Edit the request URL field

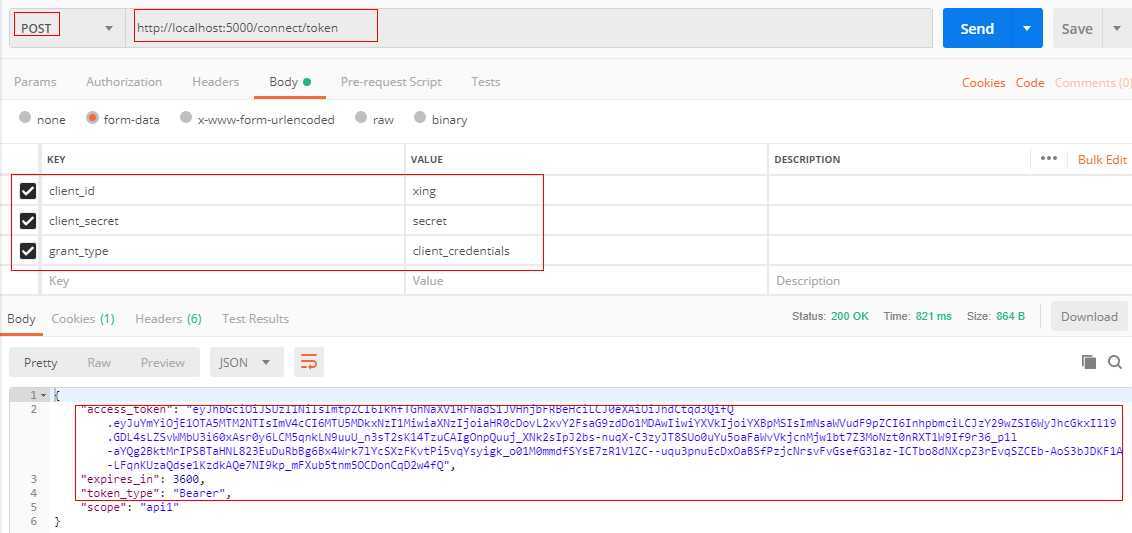pyautogui.click(x=529, y=28)
